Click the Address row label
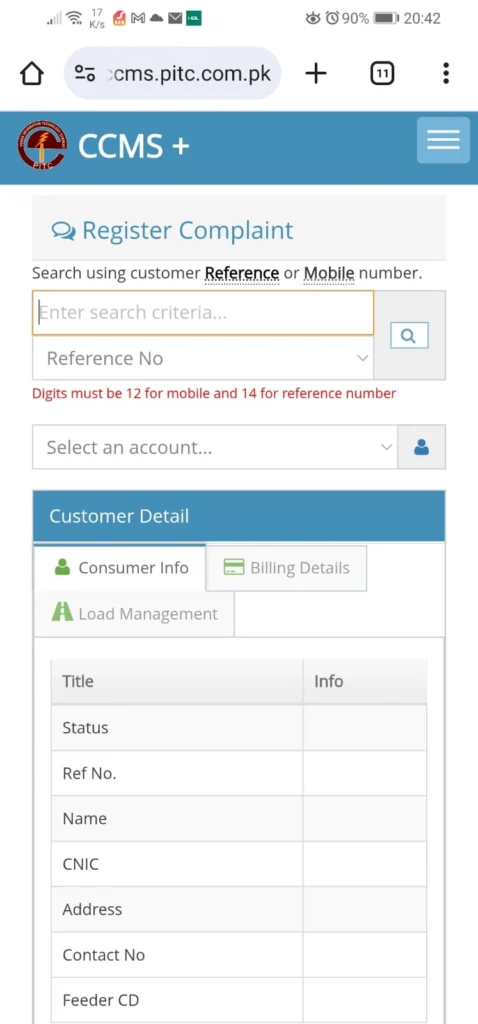This screenshot has width=478, height=1024. point(92,909)
